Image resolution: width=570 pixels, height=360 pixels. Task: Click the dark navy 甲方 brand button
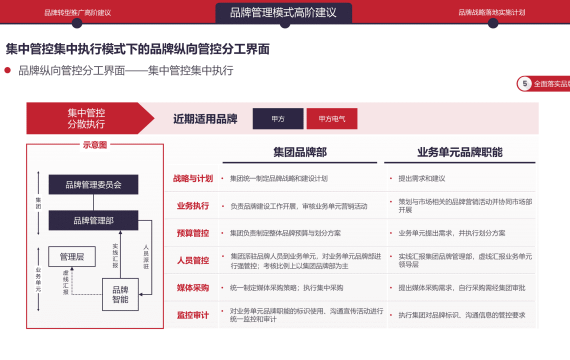pyautogui.click(x=278, y=119)
